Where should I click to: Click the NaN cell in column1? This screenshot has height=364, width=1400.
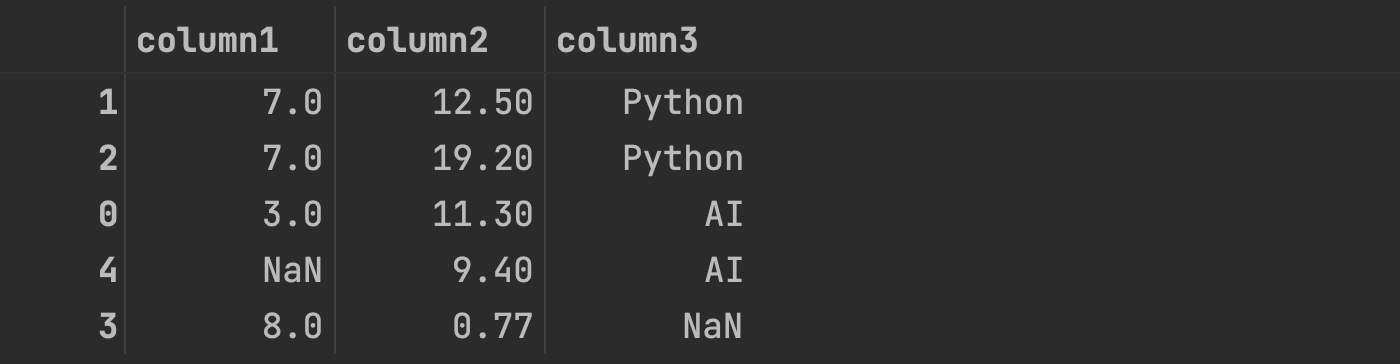pos(293,270)
